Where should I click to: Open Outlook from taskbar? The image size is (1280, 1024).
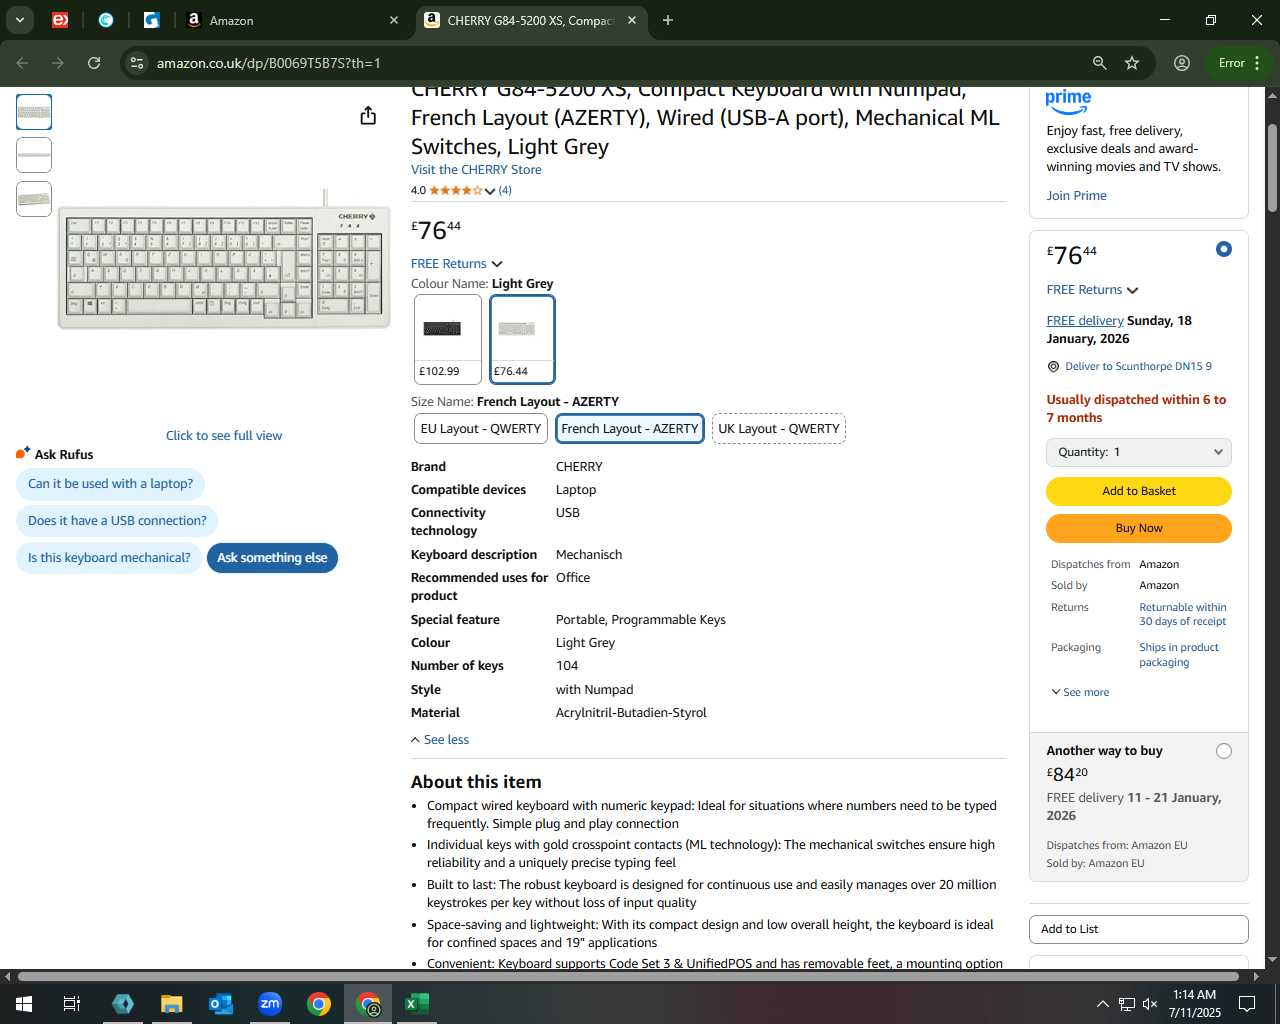click(220, 1004)
